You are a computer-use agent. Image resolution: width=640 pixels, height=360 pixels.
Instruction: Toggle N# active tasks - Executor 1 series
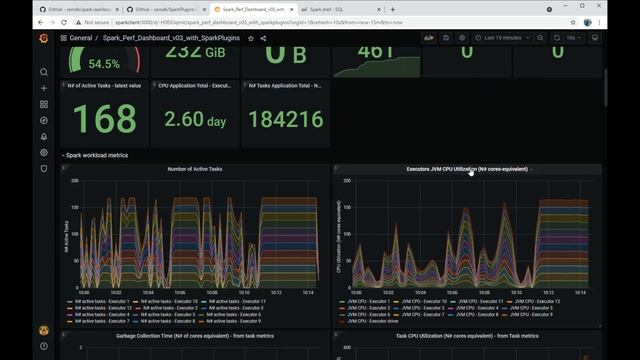102,301
